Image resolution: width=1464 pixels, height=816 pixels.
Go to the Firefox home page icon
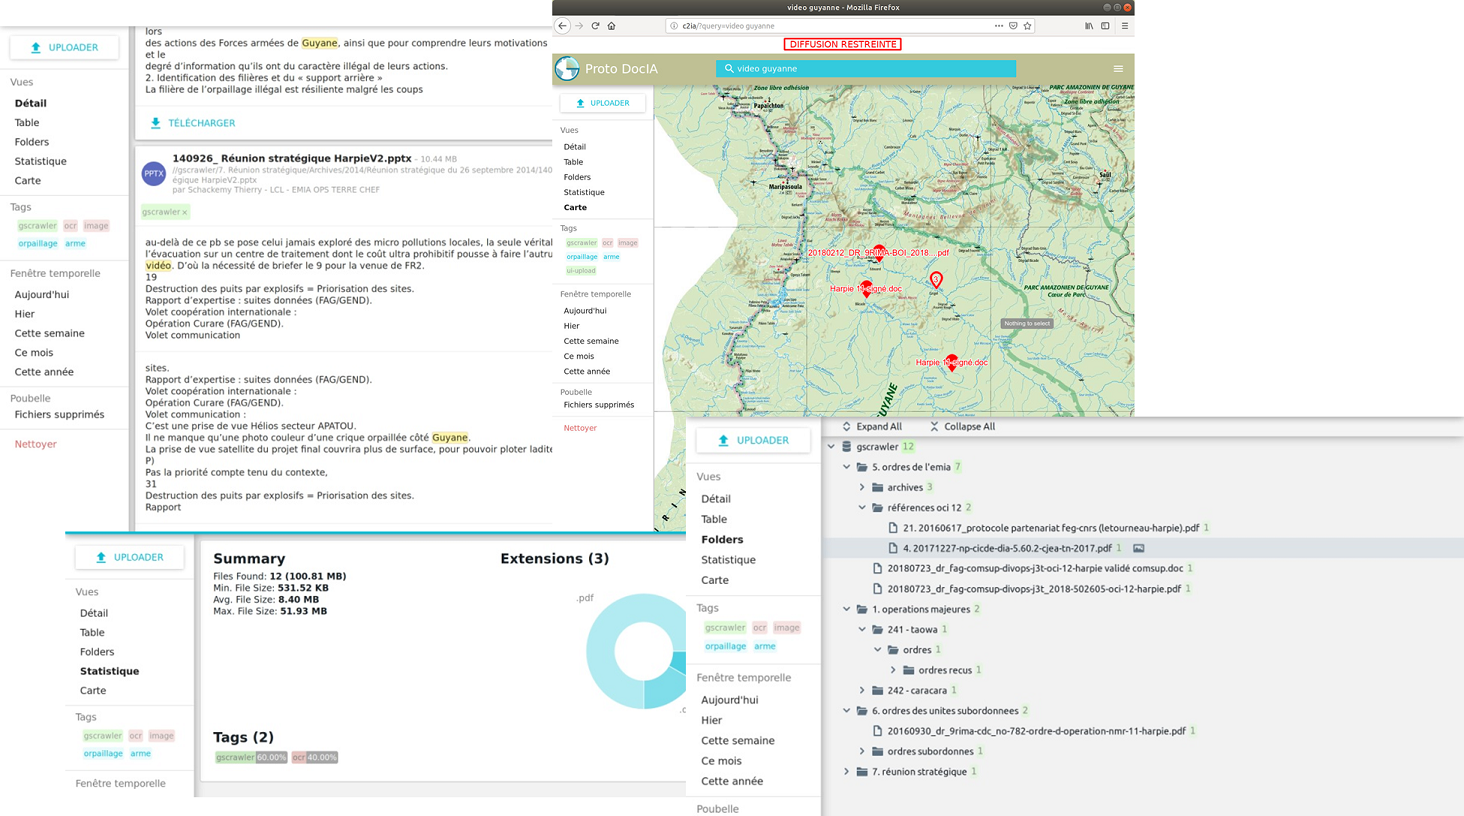tap(611, 26)
